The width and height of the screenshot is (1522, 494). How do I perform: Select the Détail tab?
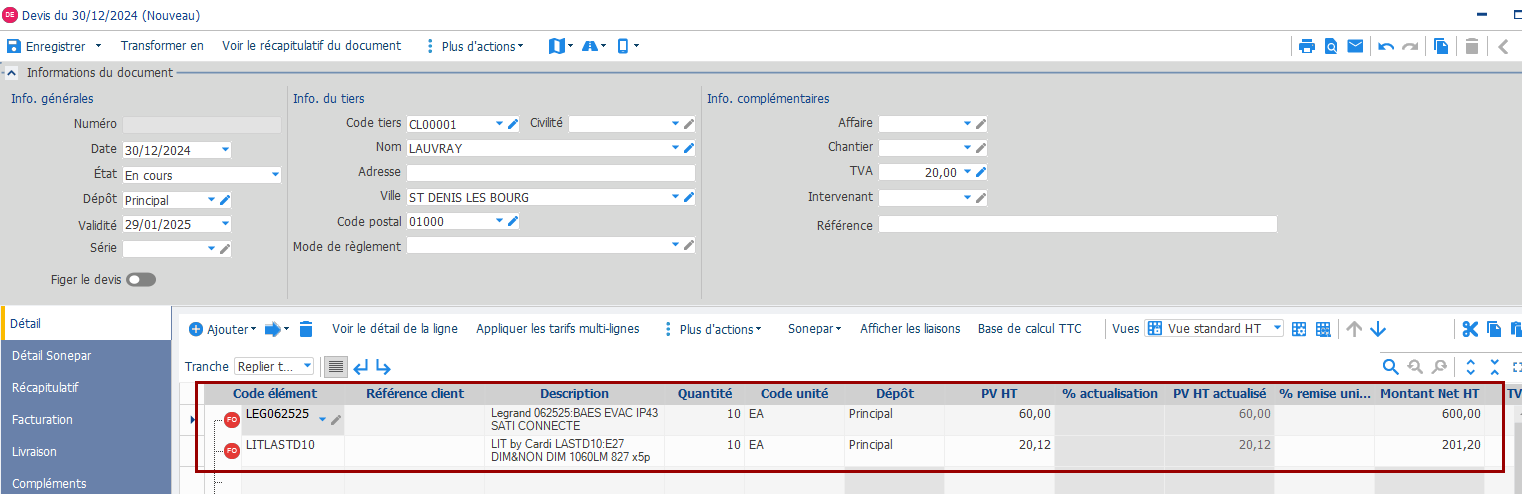pyautogui.click(x=86, y=324)
